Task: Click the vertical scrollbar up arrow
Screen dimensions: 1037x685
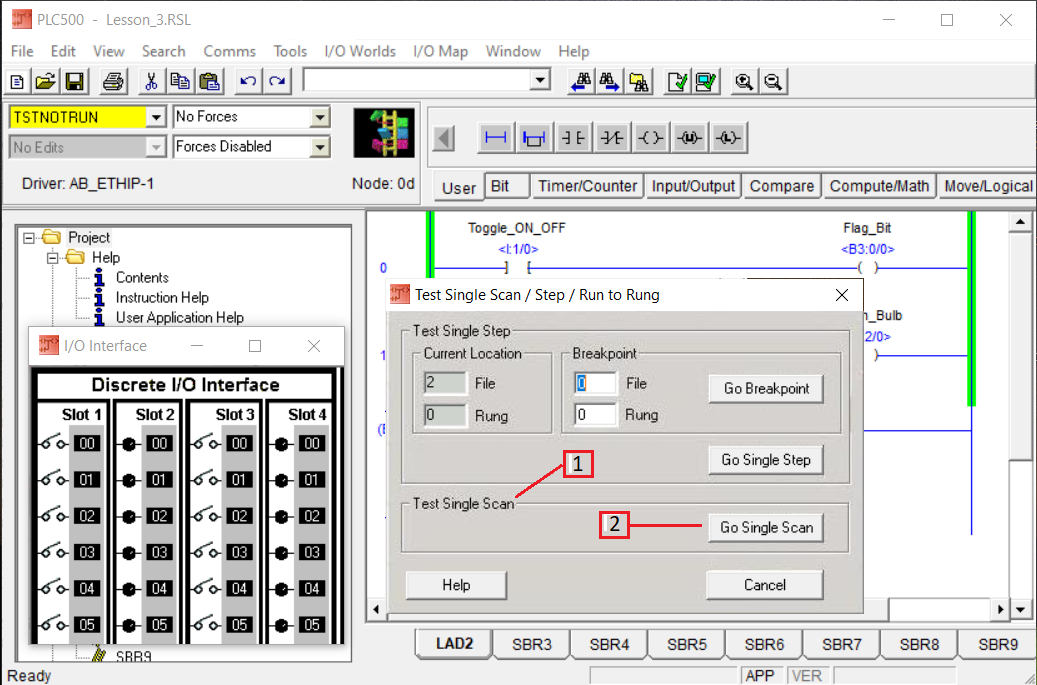Action: click(1020, 222)
